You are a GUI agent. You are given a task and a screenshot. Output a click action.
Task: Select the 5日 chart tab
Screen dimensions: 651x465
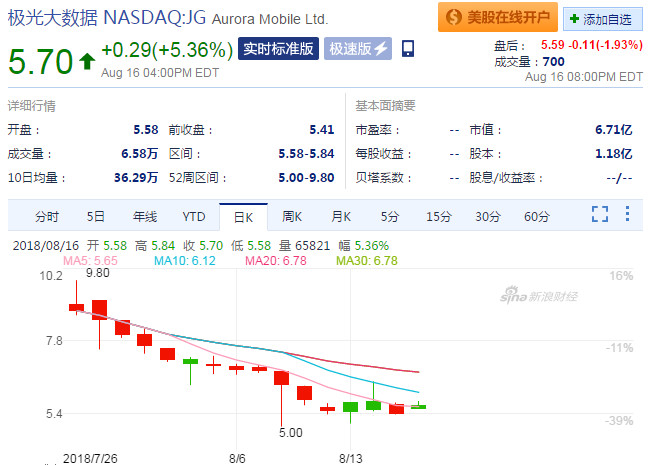(95, 217)
